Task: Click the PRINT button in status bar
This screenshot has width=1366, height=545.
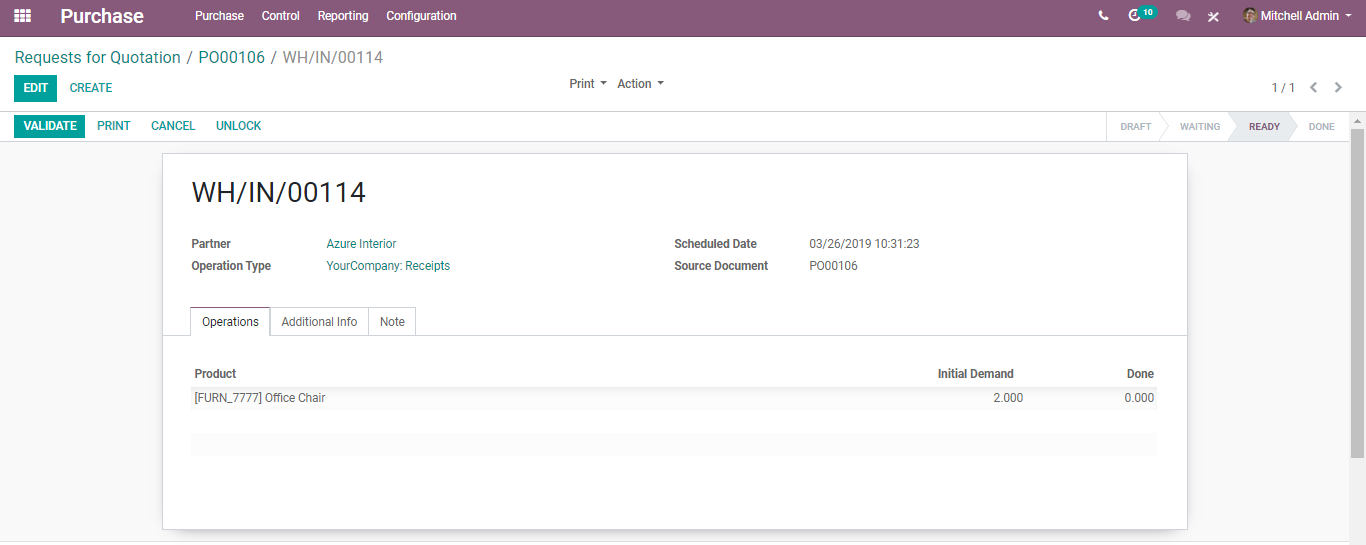Action: (x=114, y=126)
